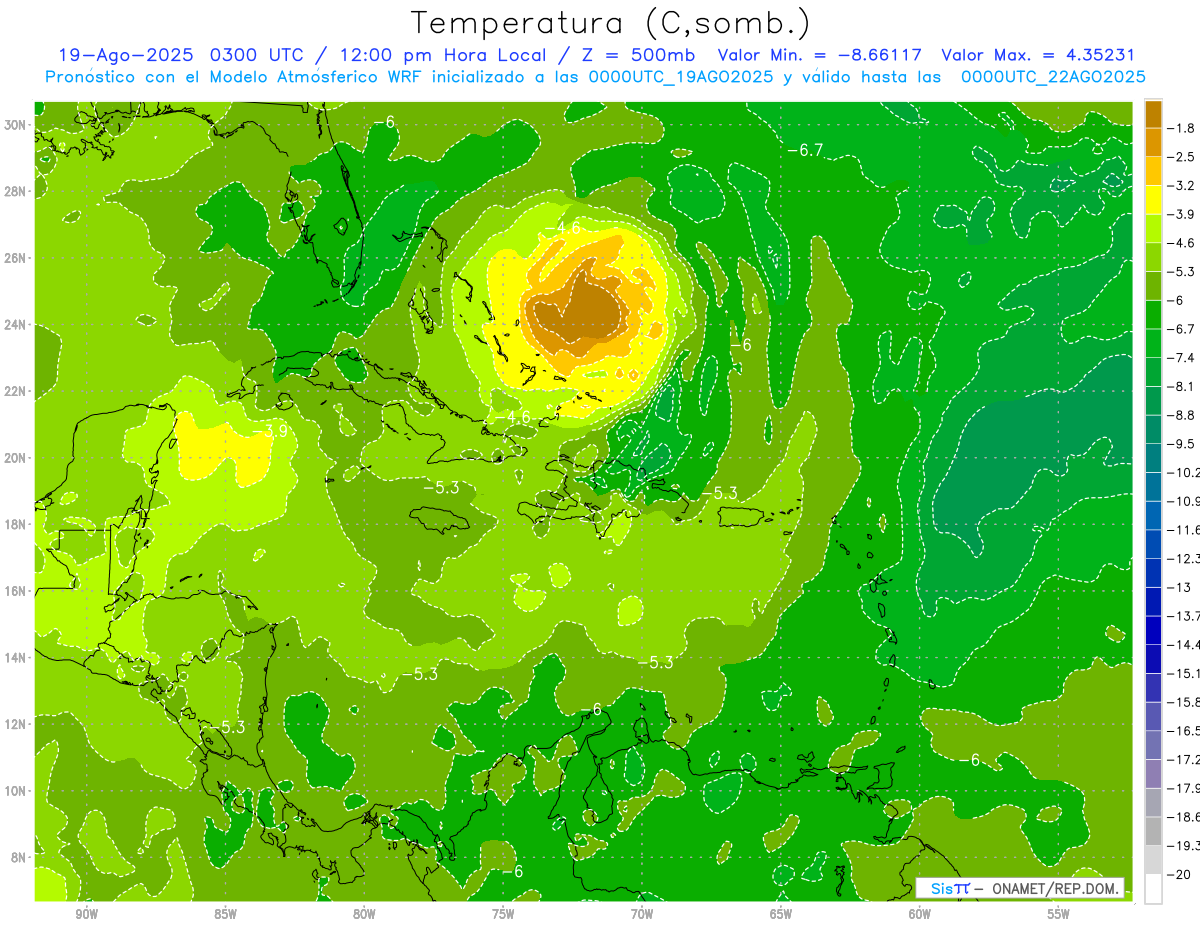Click the "10N" latitude axis label
The height and width of the screenshot is (927, 1200).
tap(15, 790)
